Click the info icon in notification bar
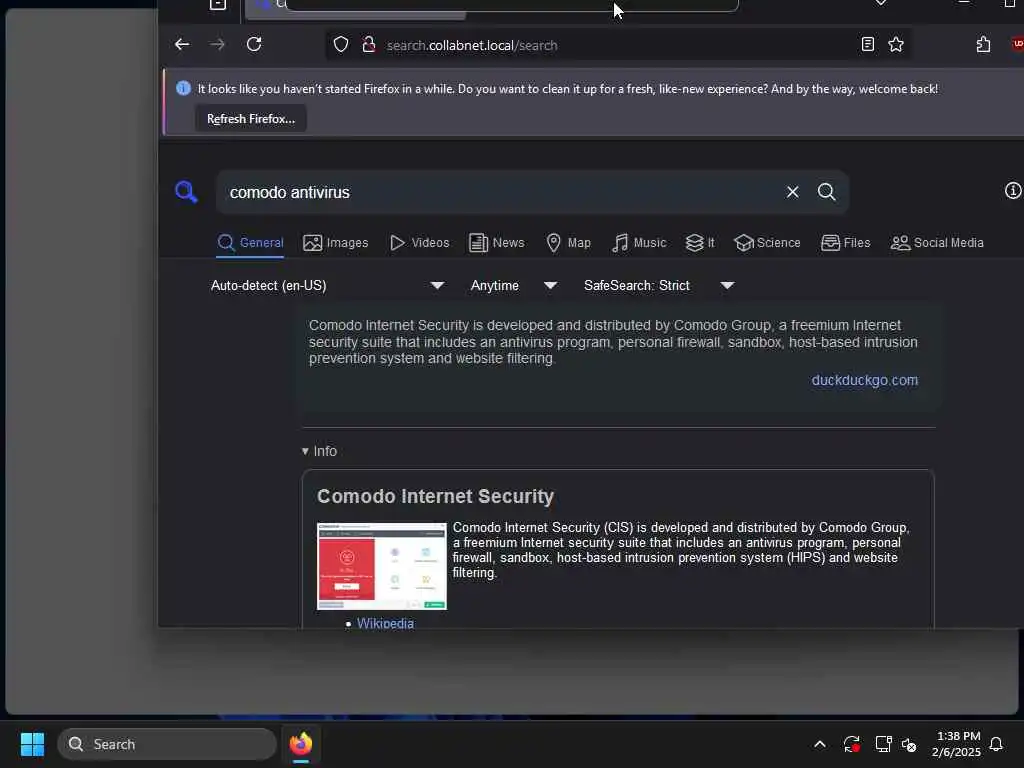The width and height of the screenshot is (1024, 768). tap(184, 88)
